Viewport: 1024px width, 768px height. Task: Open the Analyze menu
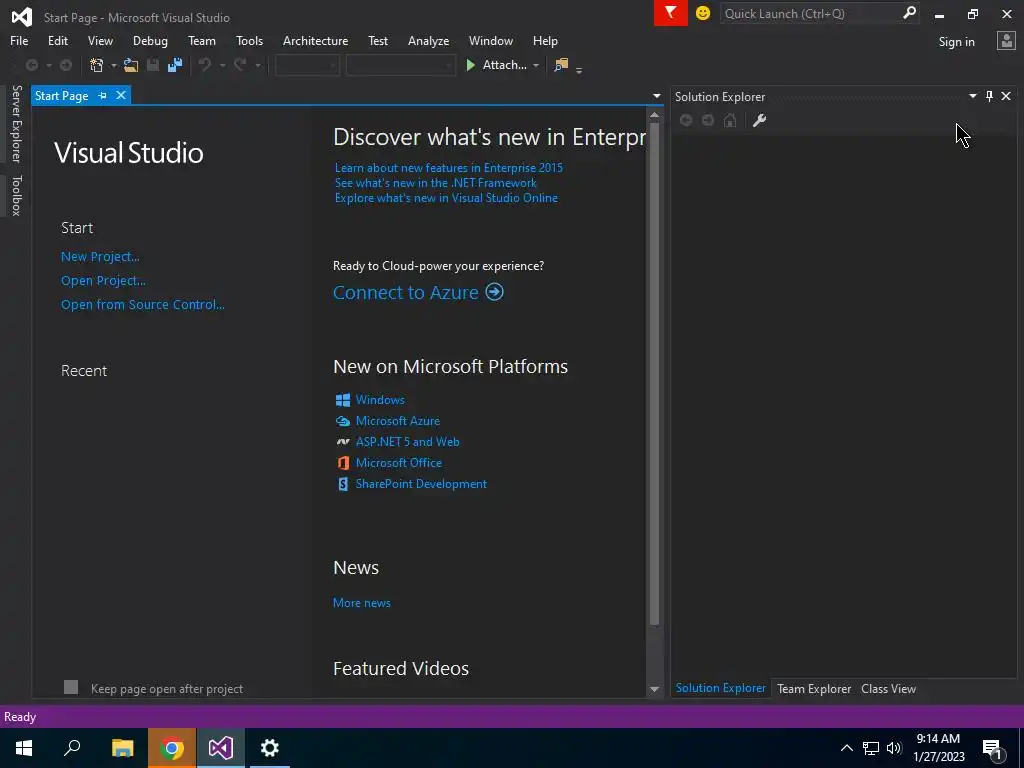428,40
